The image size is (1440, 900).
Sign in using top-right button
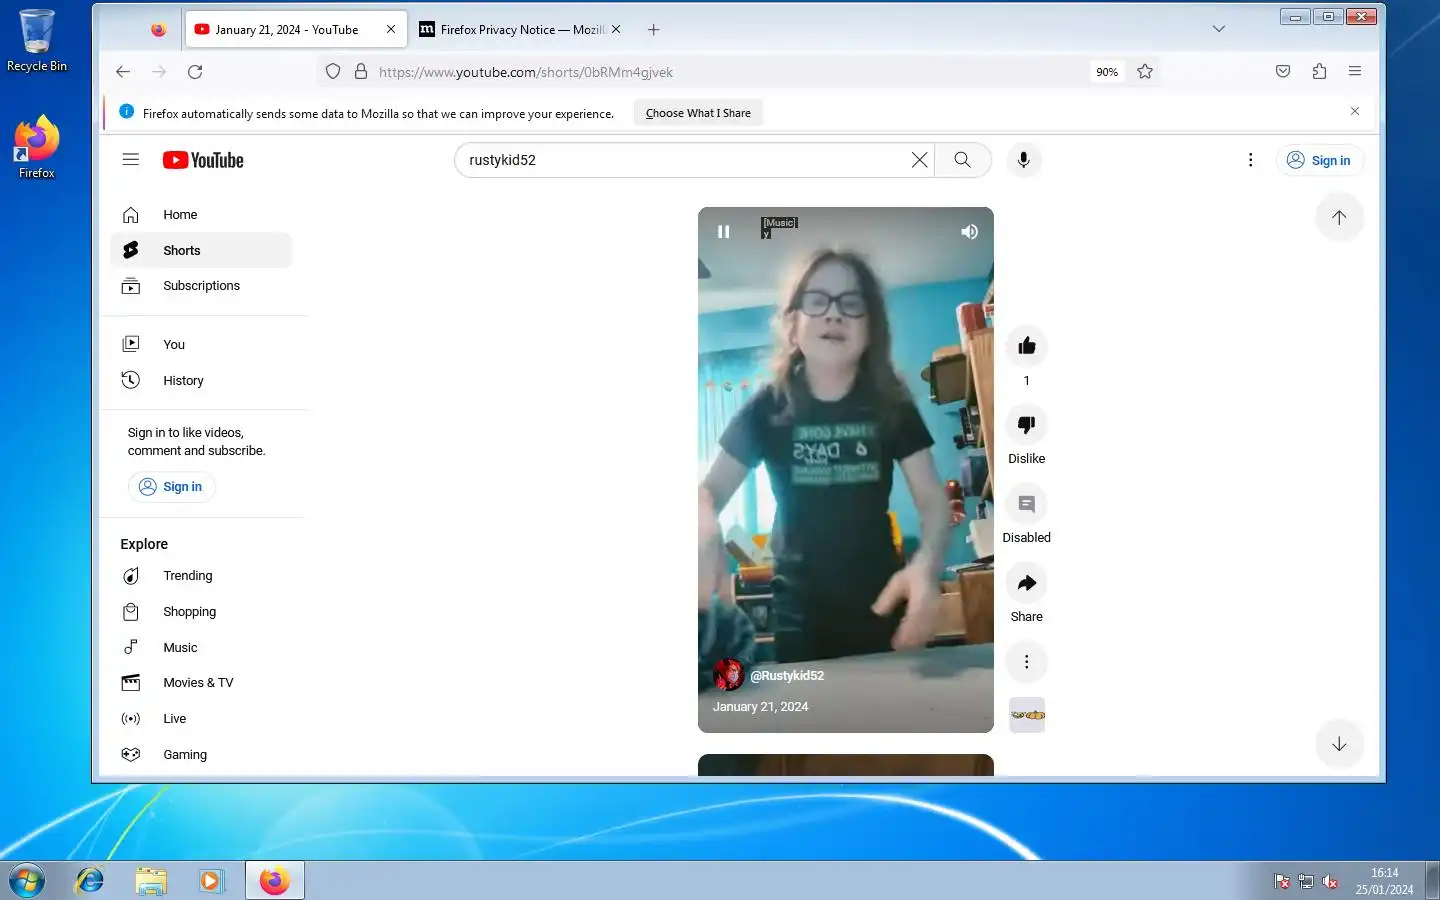pyautogui.click(x=1319, y=160)
